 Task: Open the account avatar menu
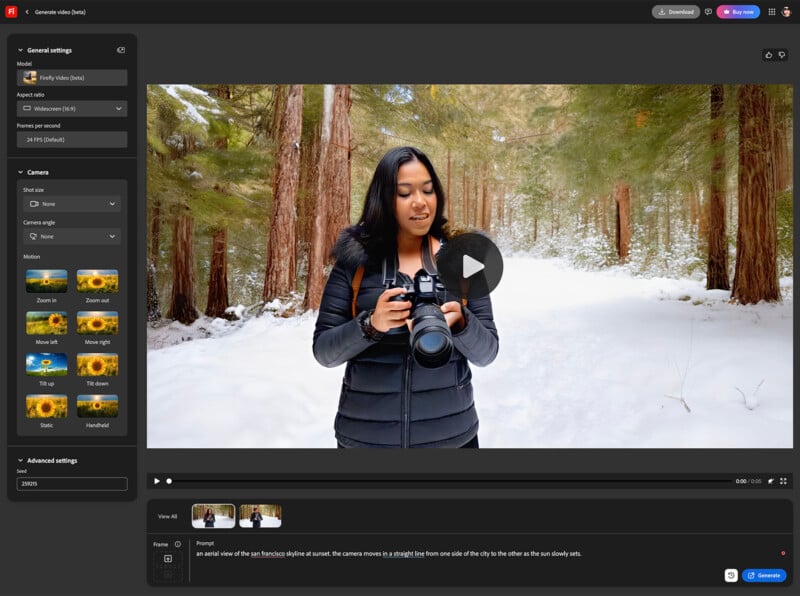[x=787, y=10]
